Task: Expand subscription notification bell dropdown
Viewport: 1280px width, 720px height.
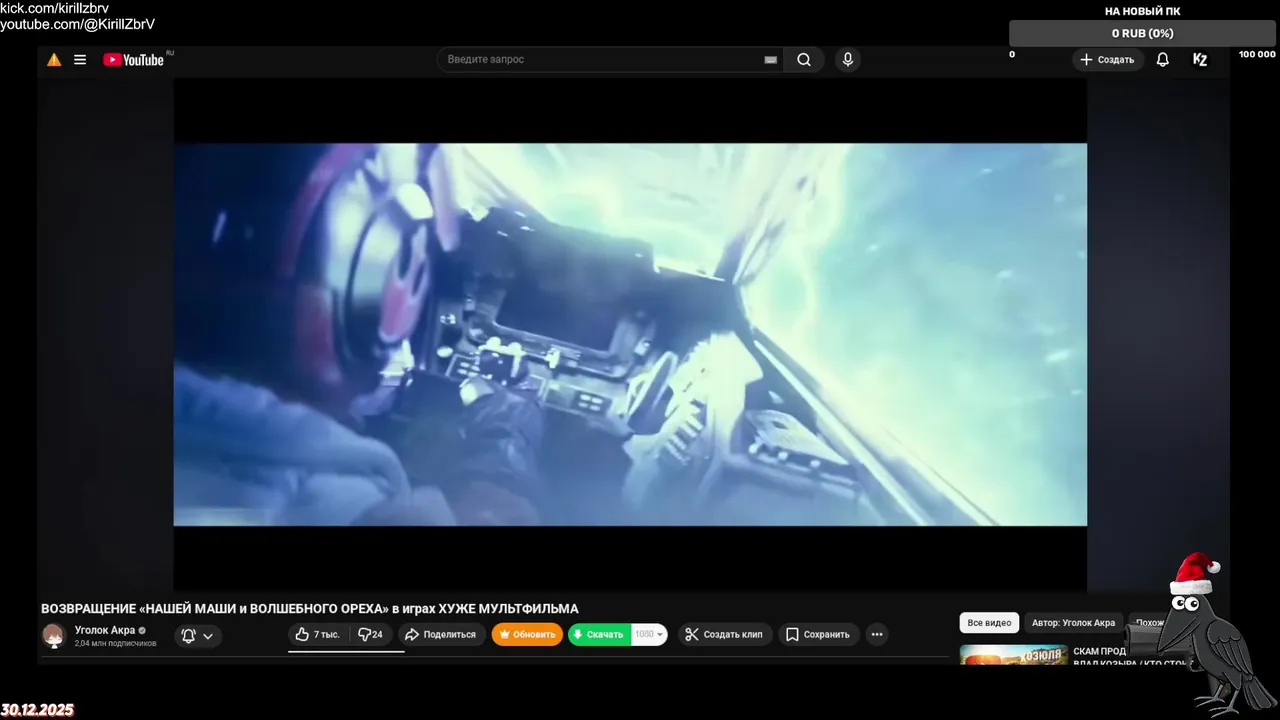Action: tap(198, 635)
